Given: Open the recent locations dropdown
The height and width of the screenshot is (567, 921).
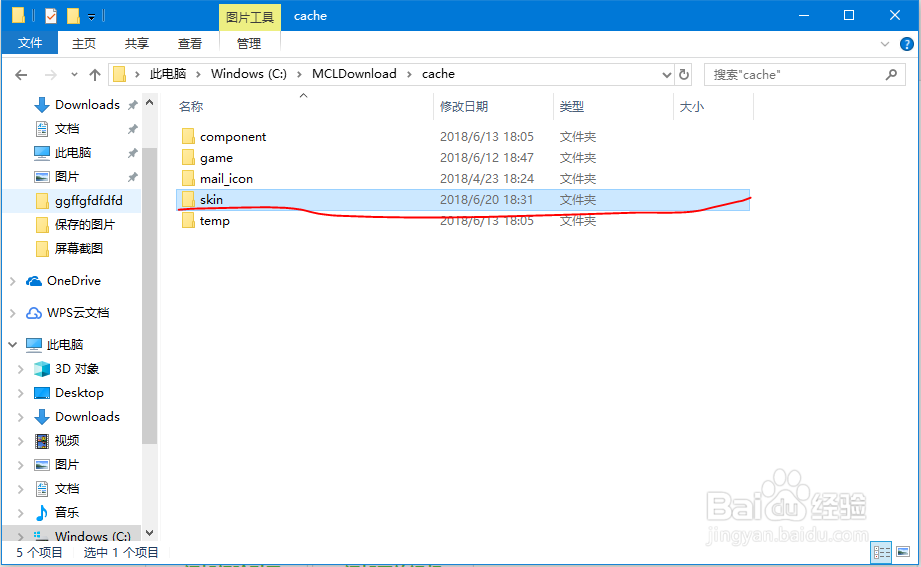Looking at the screenshot, I should tap(74, 75).
